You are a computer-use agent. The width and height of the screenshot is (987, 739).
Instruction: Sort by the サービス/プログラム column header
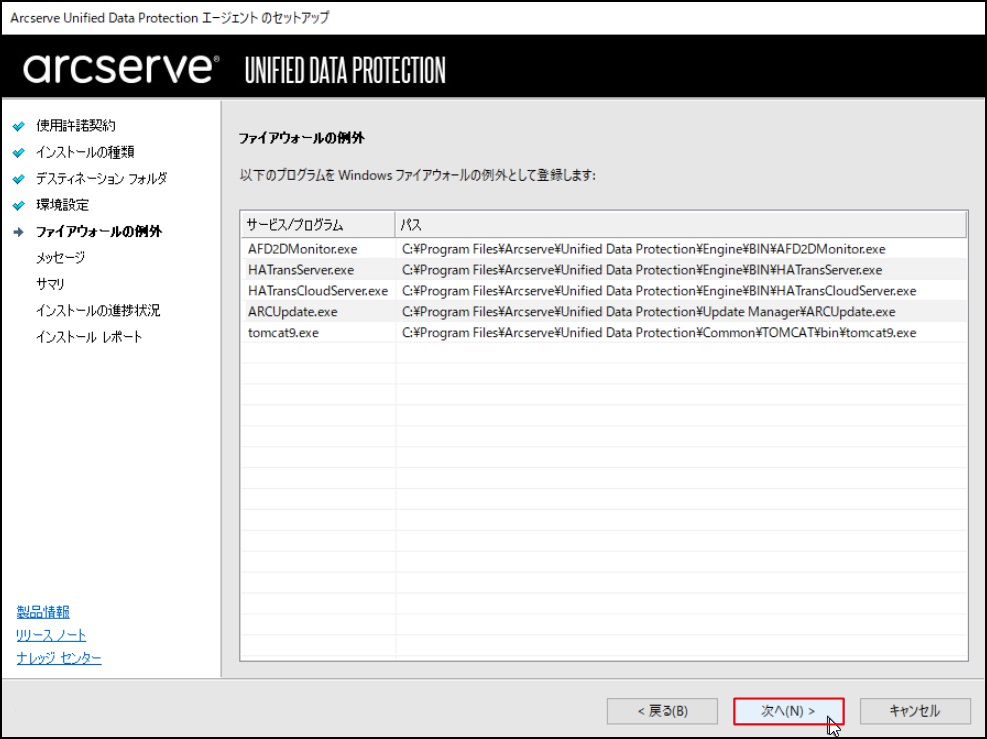point(318,225)
